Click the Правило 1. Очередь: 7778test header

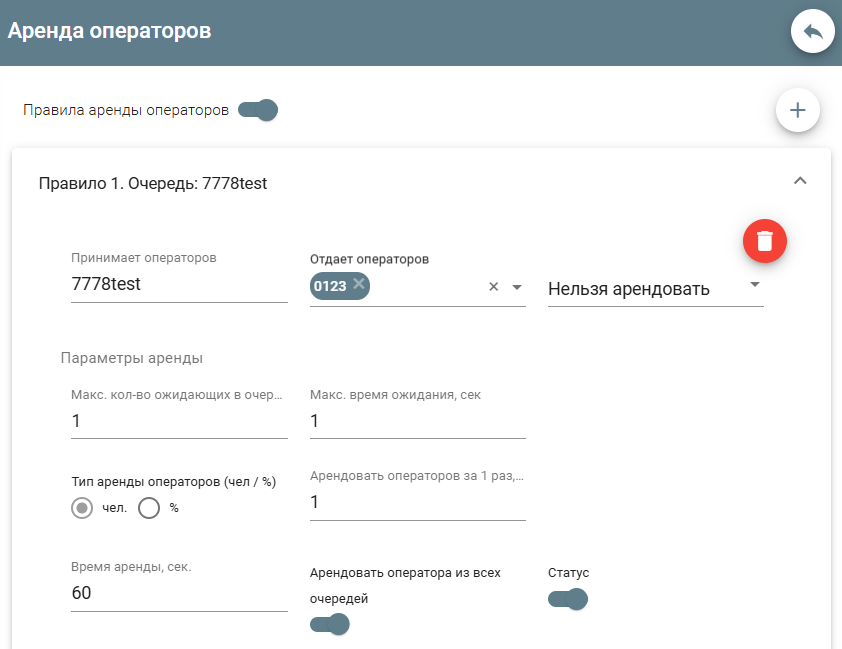tap(153, 183)
